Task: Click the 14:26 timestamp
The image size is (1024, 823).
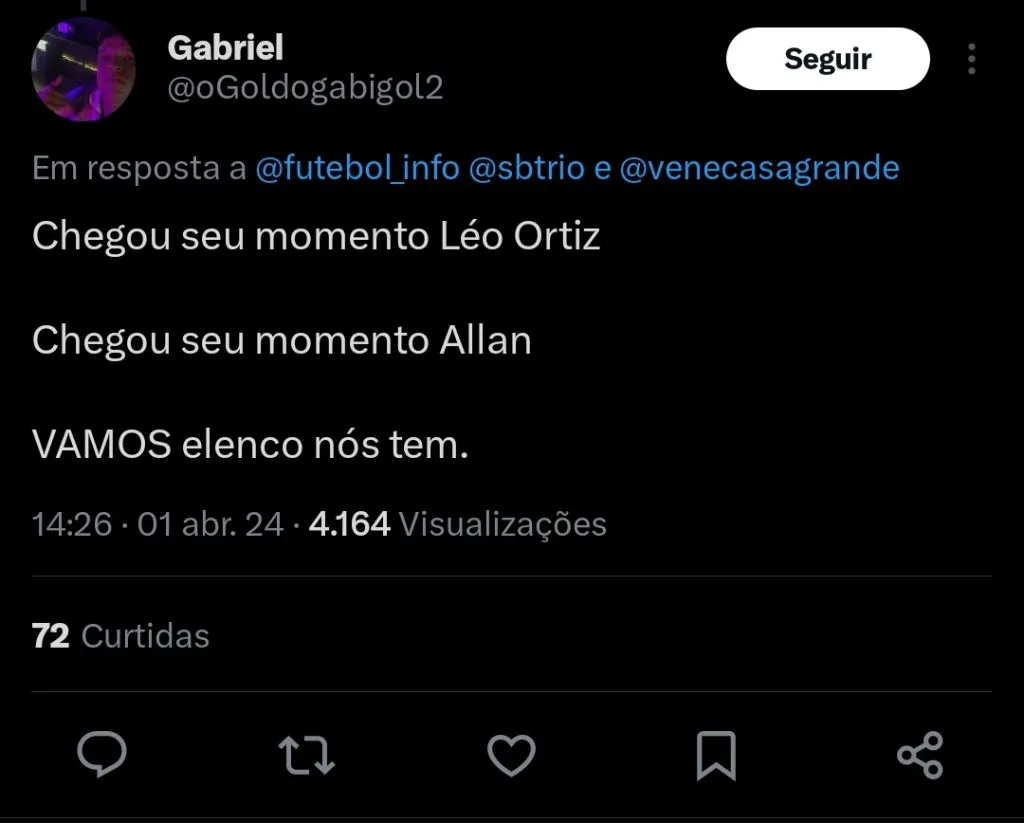Action: 71,524
